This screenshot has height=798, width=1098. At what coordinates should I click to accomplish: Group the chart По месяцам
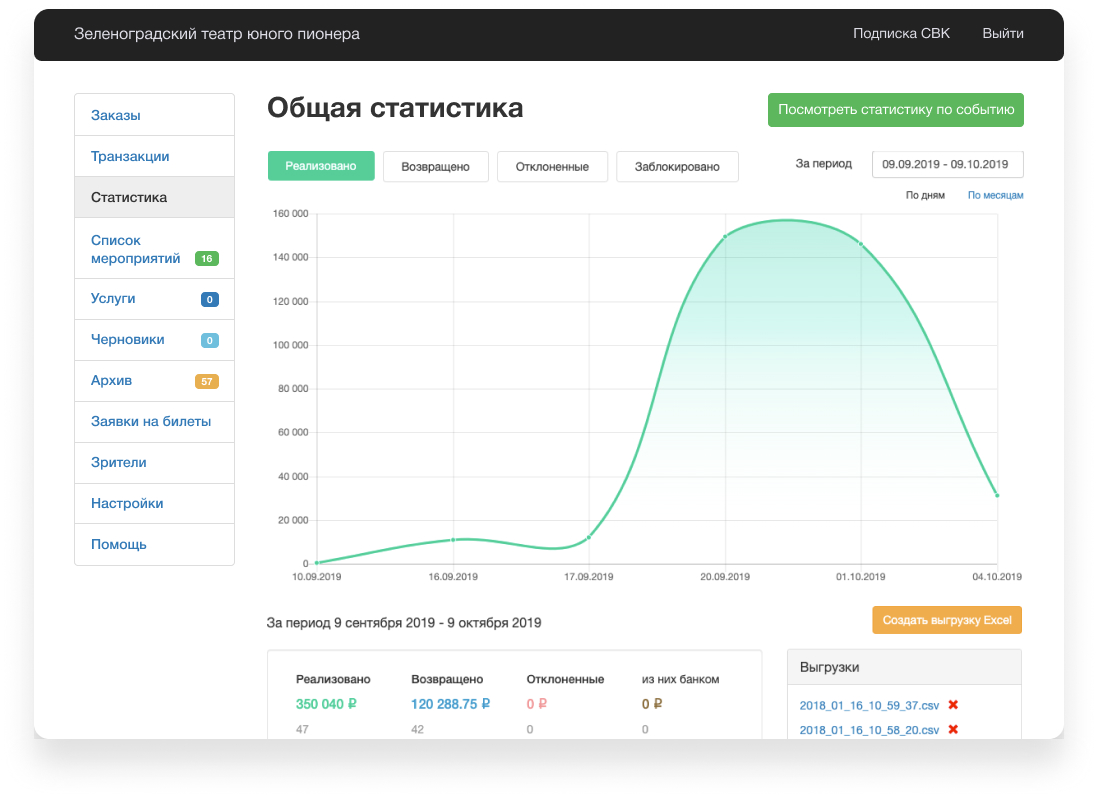click(995, 195)
